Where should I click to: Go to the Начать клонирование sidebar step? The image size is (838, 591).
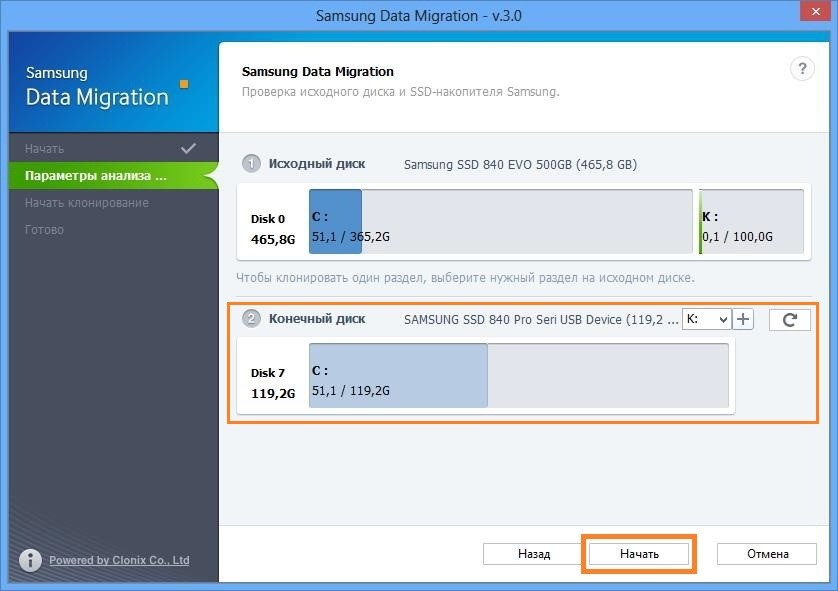(x=87, y=203)
